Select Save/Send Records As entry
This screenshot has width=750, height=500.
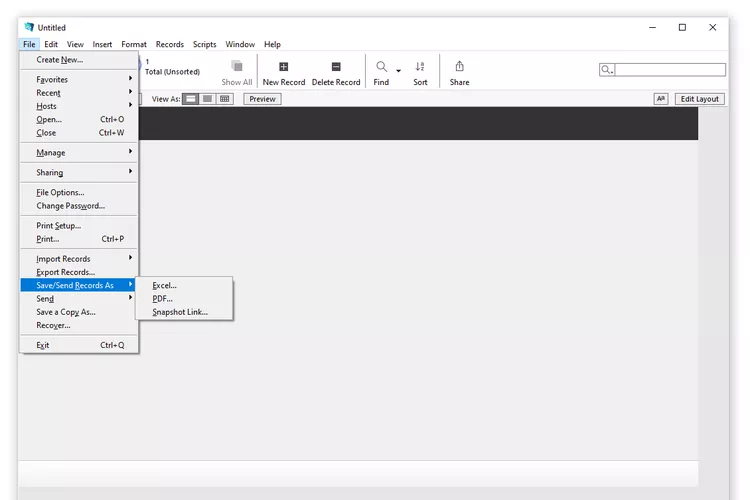coord(79,285)
